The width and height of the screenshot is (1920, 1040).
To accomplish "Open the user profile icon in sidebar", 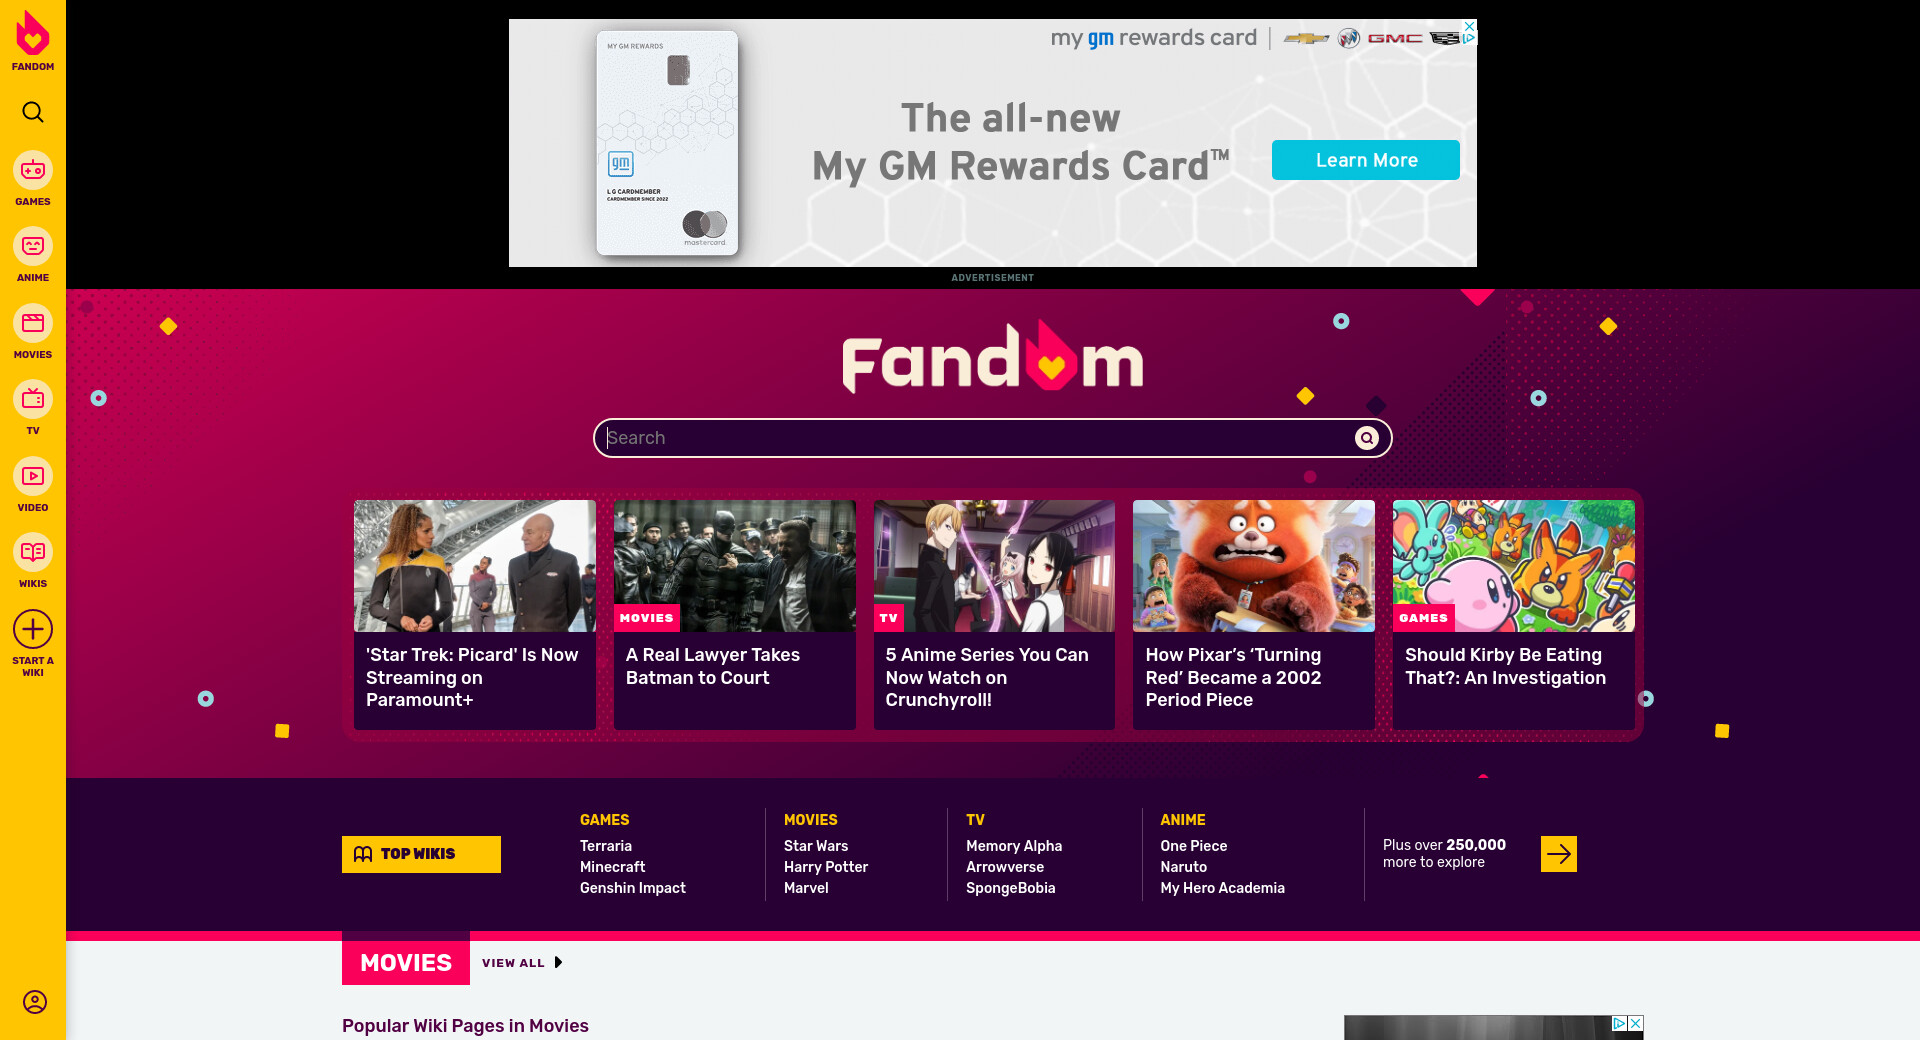I will [x=34, y=1002].
